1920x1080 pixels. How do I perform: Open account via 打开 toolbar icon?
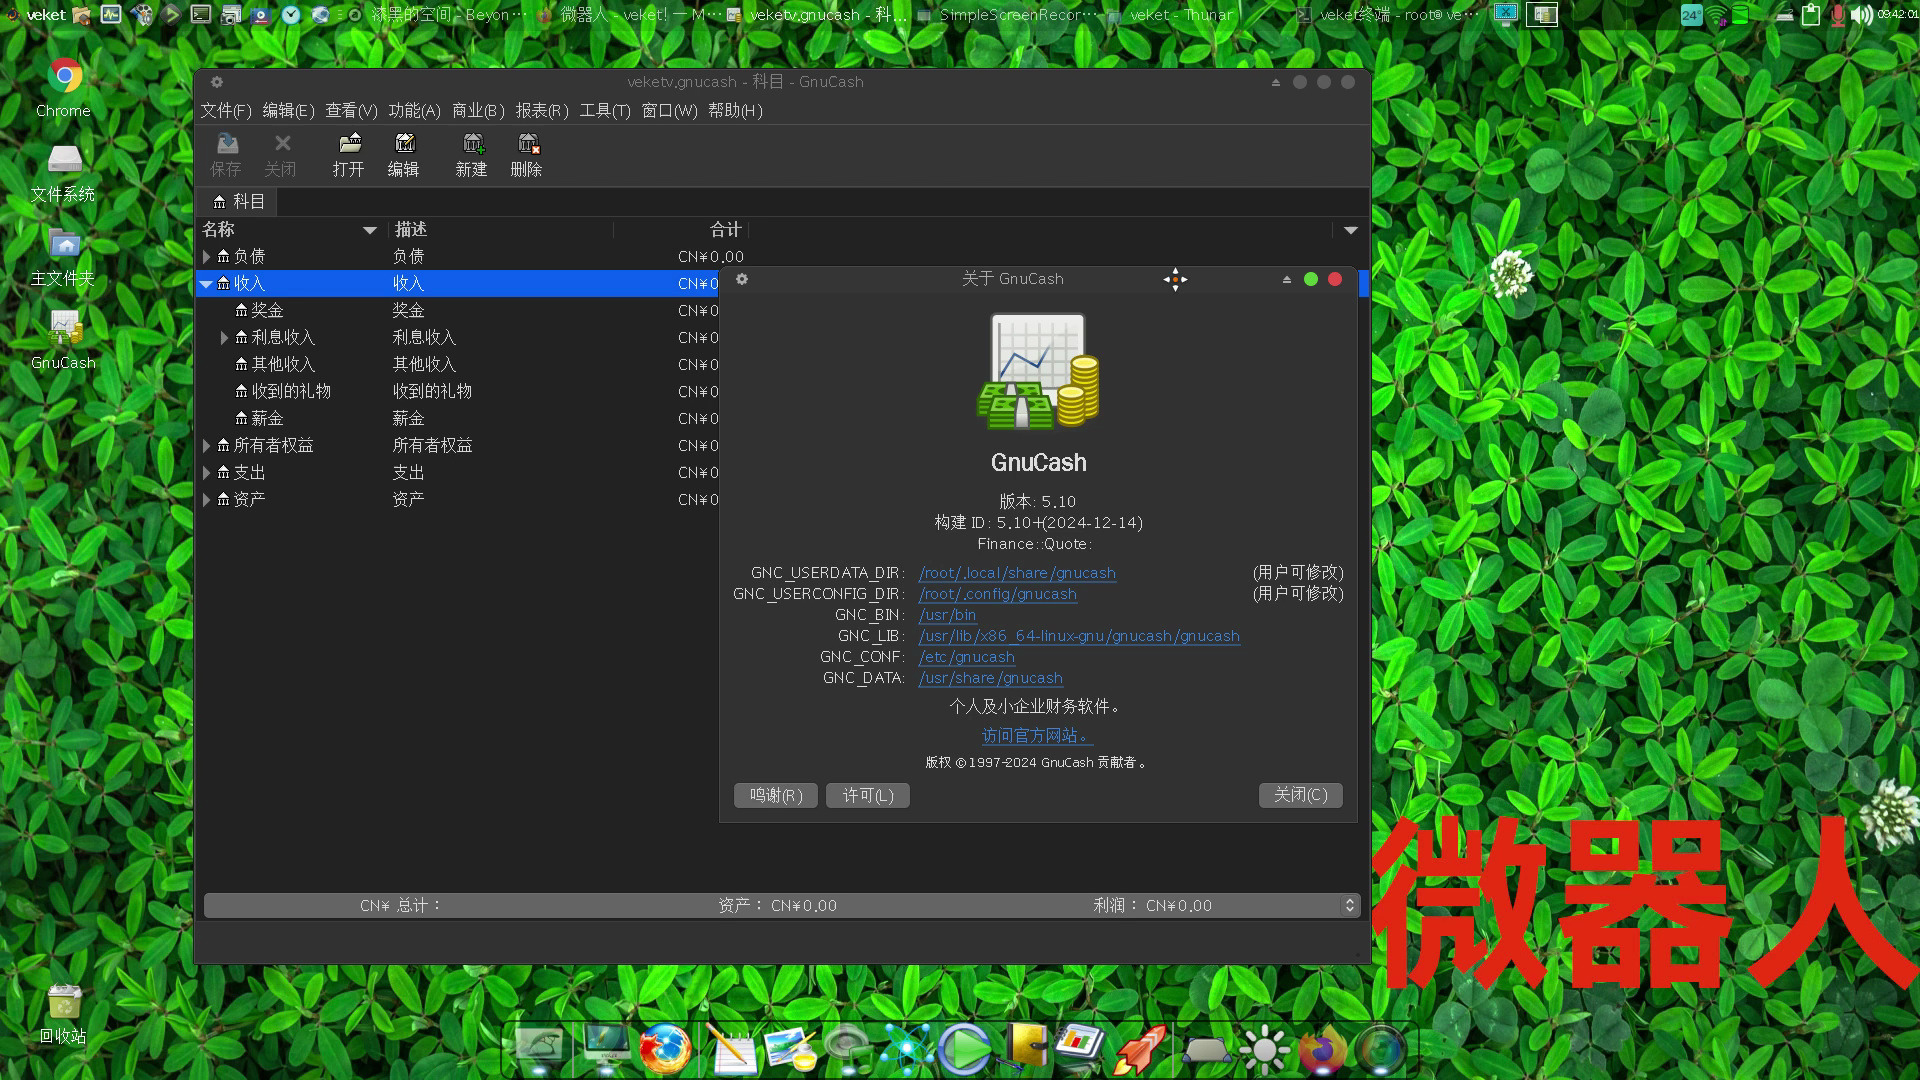point(349,155)
